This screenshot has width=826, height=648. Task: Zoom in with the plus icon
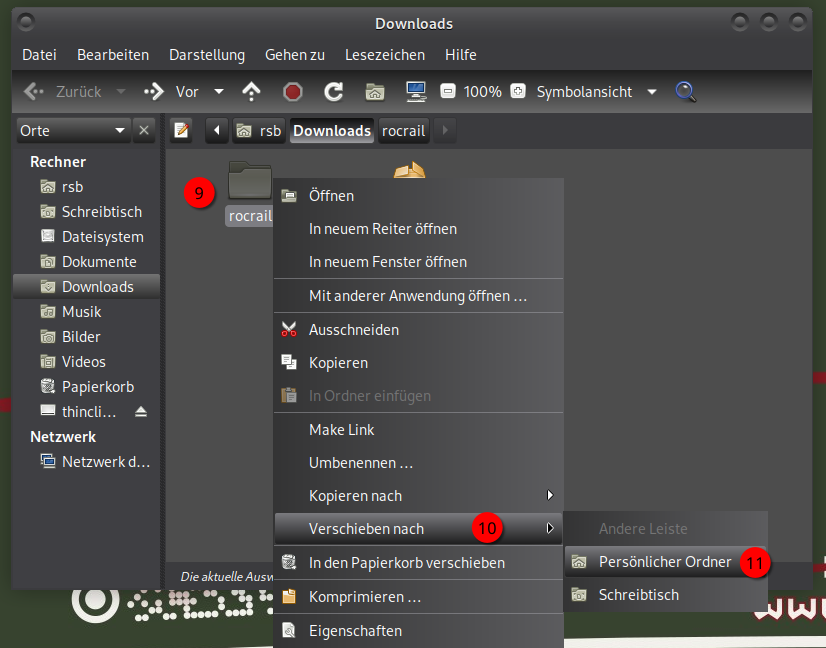tap(518, 92)
